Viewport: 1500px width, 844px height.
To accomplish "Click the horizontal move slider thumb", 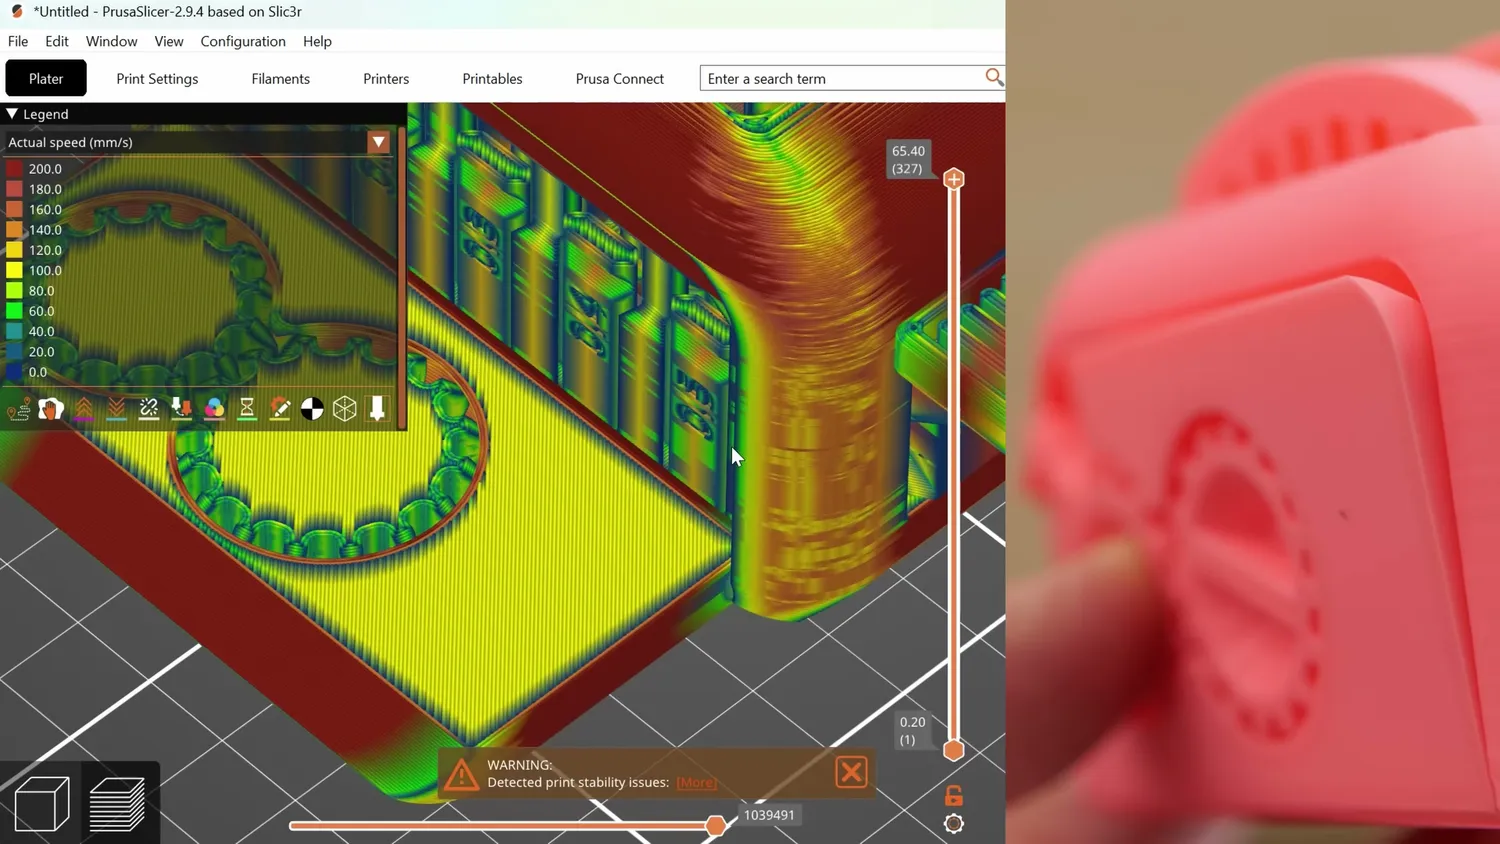I will (715, 826).
